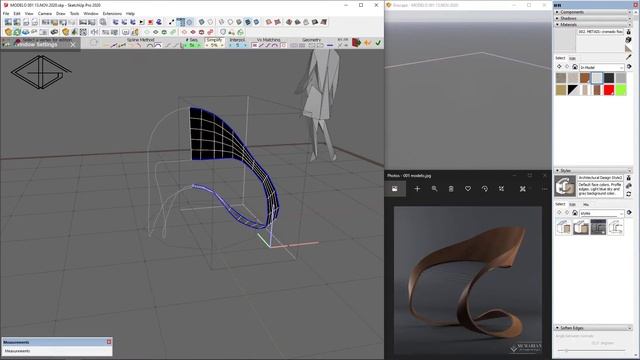
Task: Click the collection view icon in Photos
Action: click(x=395, y=189)
